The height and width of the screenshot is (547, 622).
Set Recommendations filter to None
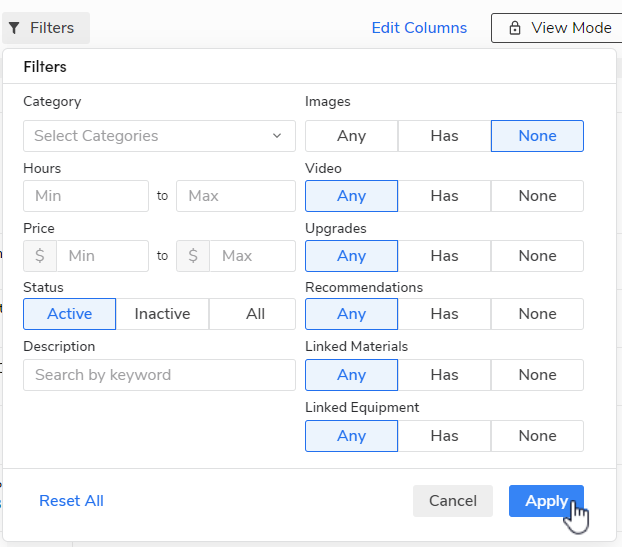537,314
